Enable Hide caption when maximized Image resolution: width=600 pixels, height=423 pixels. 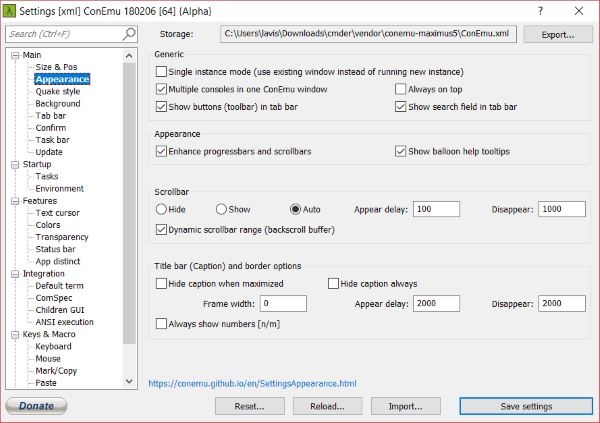coord(161,284)
